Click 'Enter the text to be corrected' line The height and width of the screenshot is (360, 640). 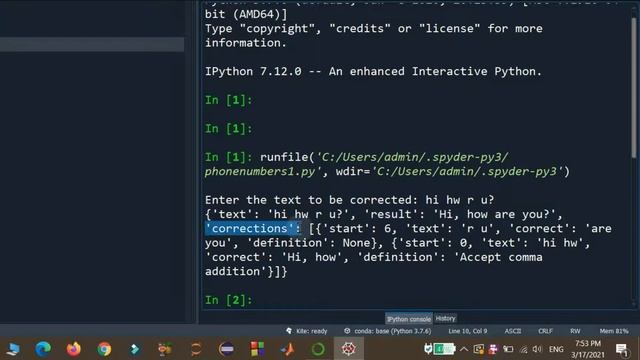pos(349,200)
